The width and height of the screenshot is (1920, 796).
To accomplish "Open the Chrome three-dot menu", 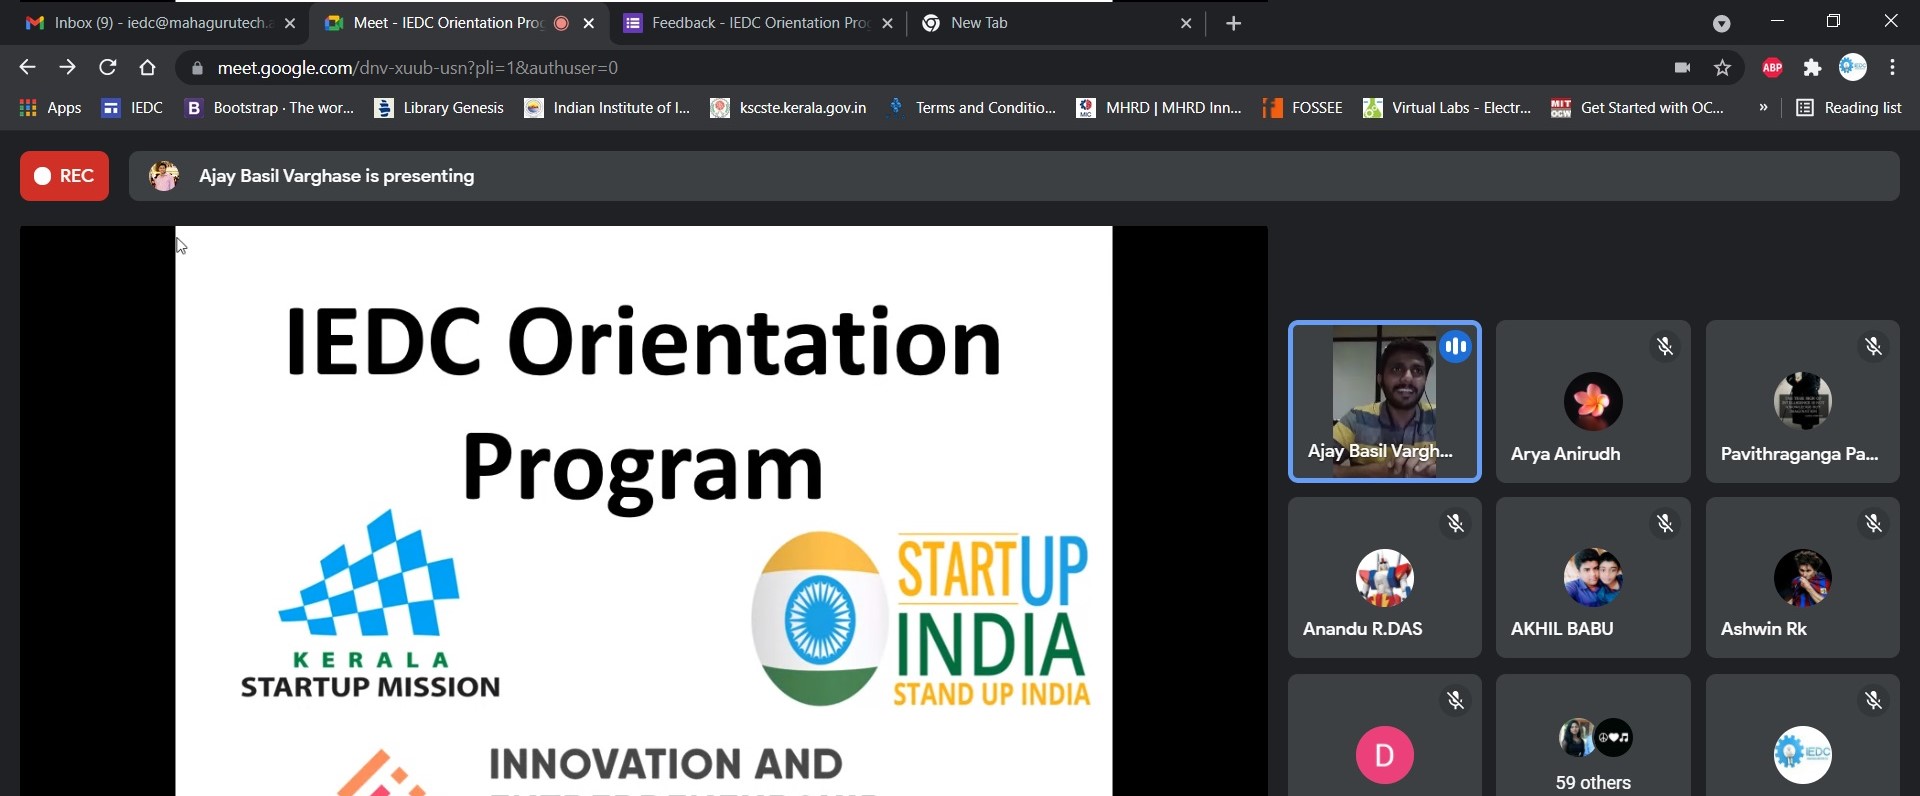I will pyautogui.click(x=1892, y=67).
